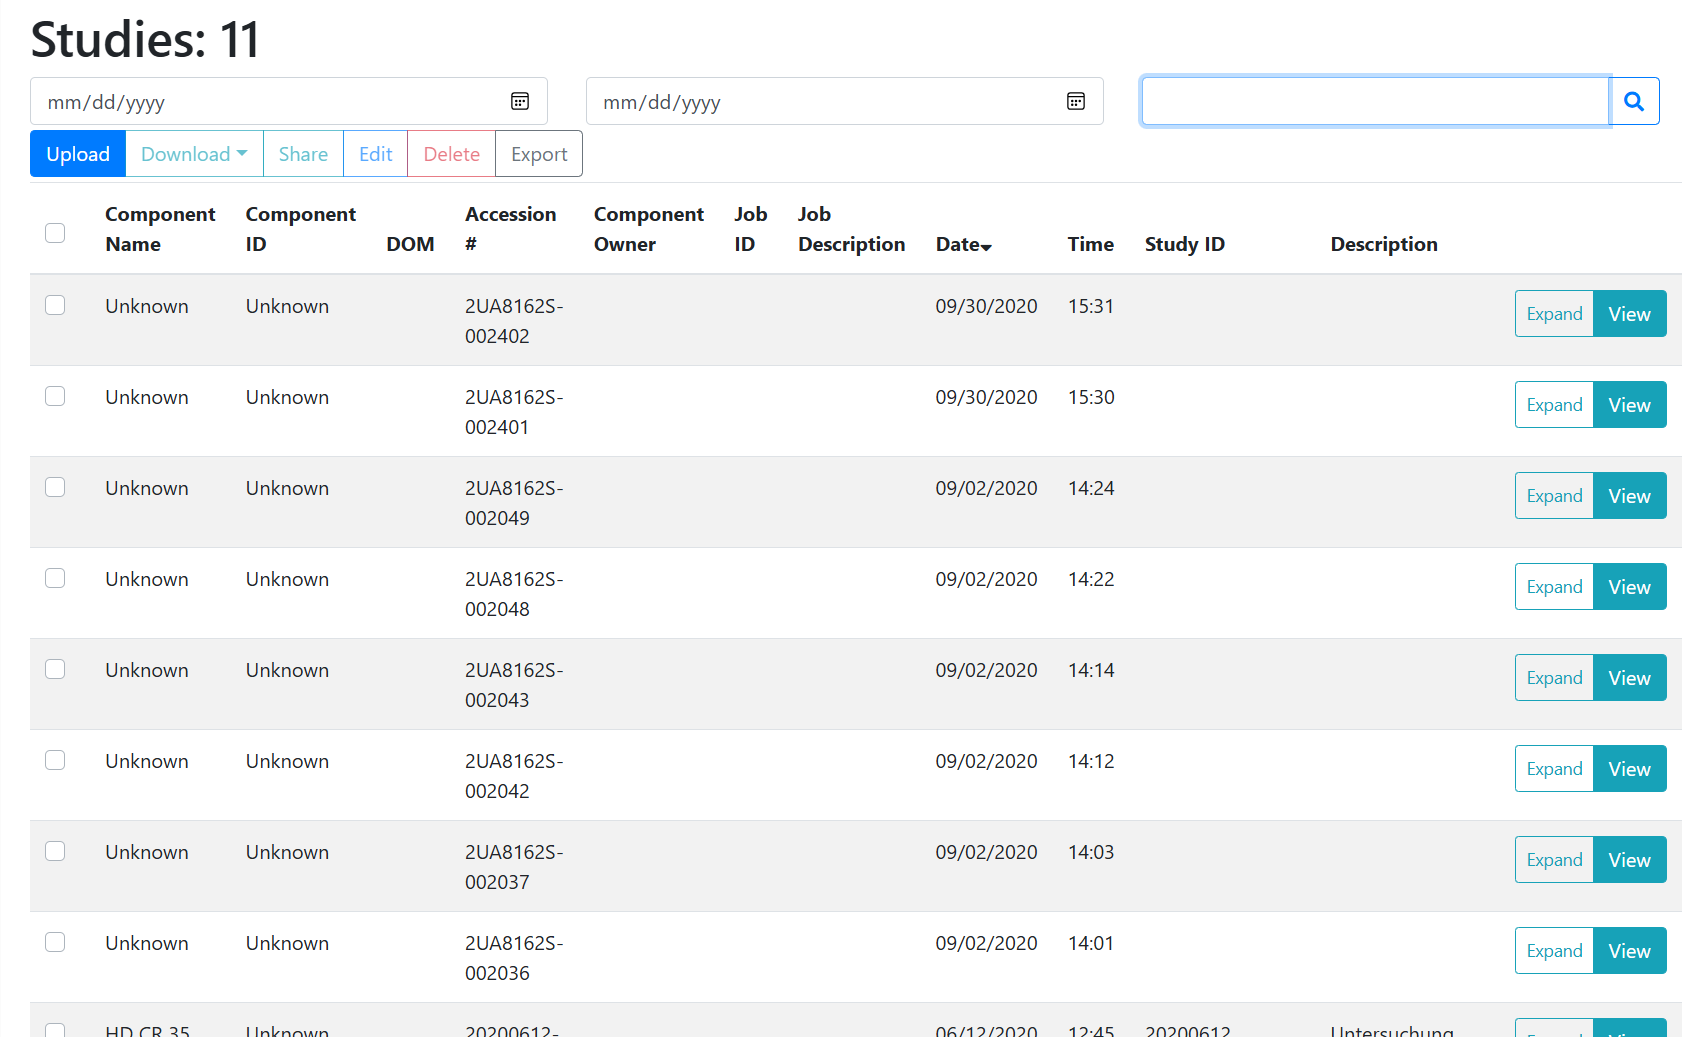Click the Edit button
The width and height of the screenshot is (1689, 1037).
tap(376, 154)
